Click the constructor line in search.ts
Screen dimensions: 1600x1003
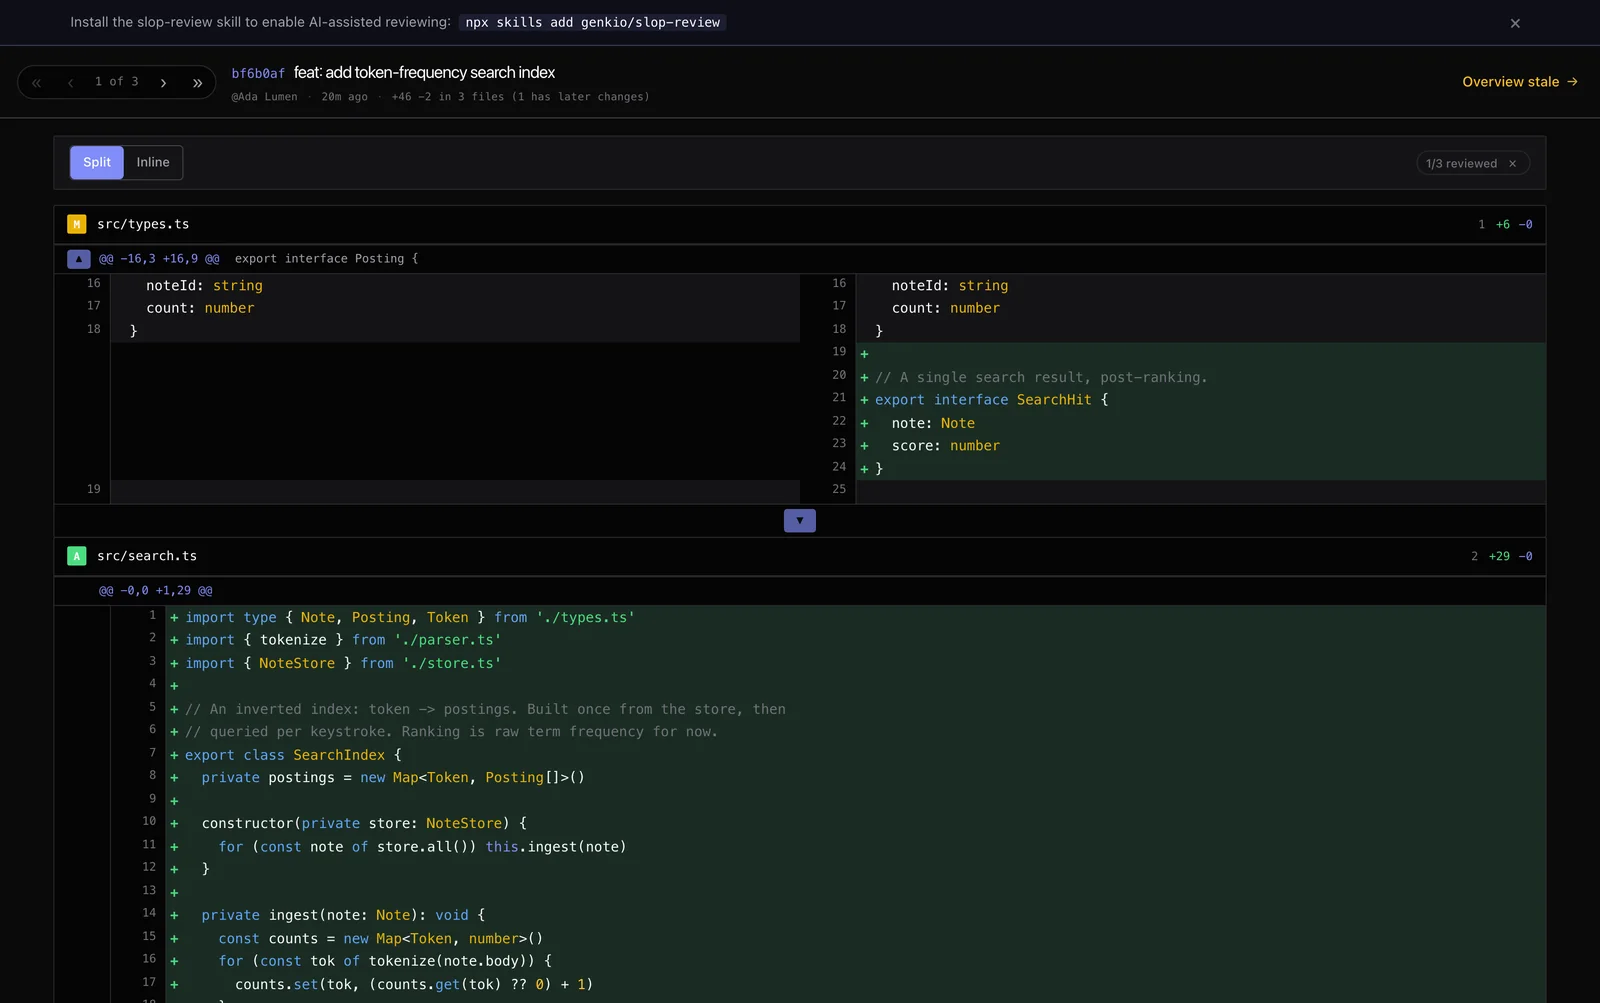856,823
